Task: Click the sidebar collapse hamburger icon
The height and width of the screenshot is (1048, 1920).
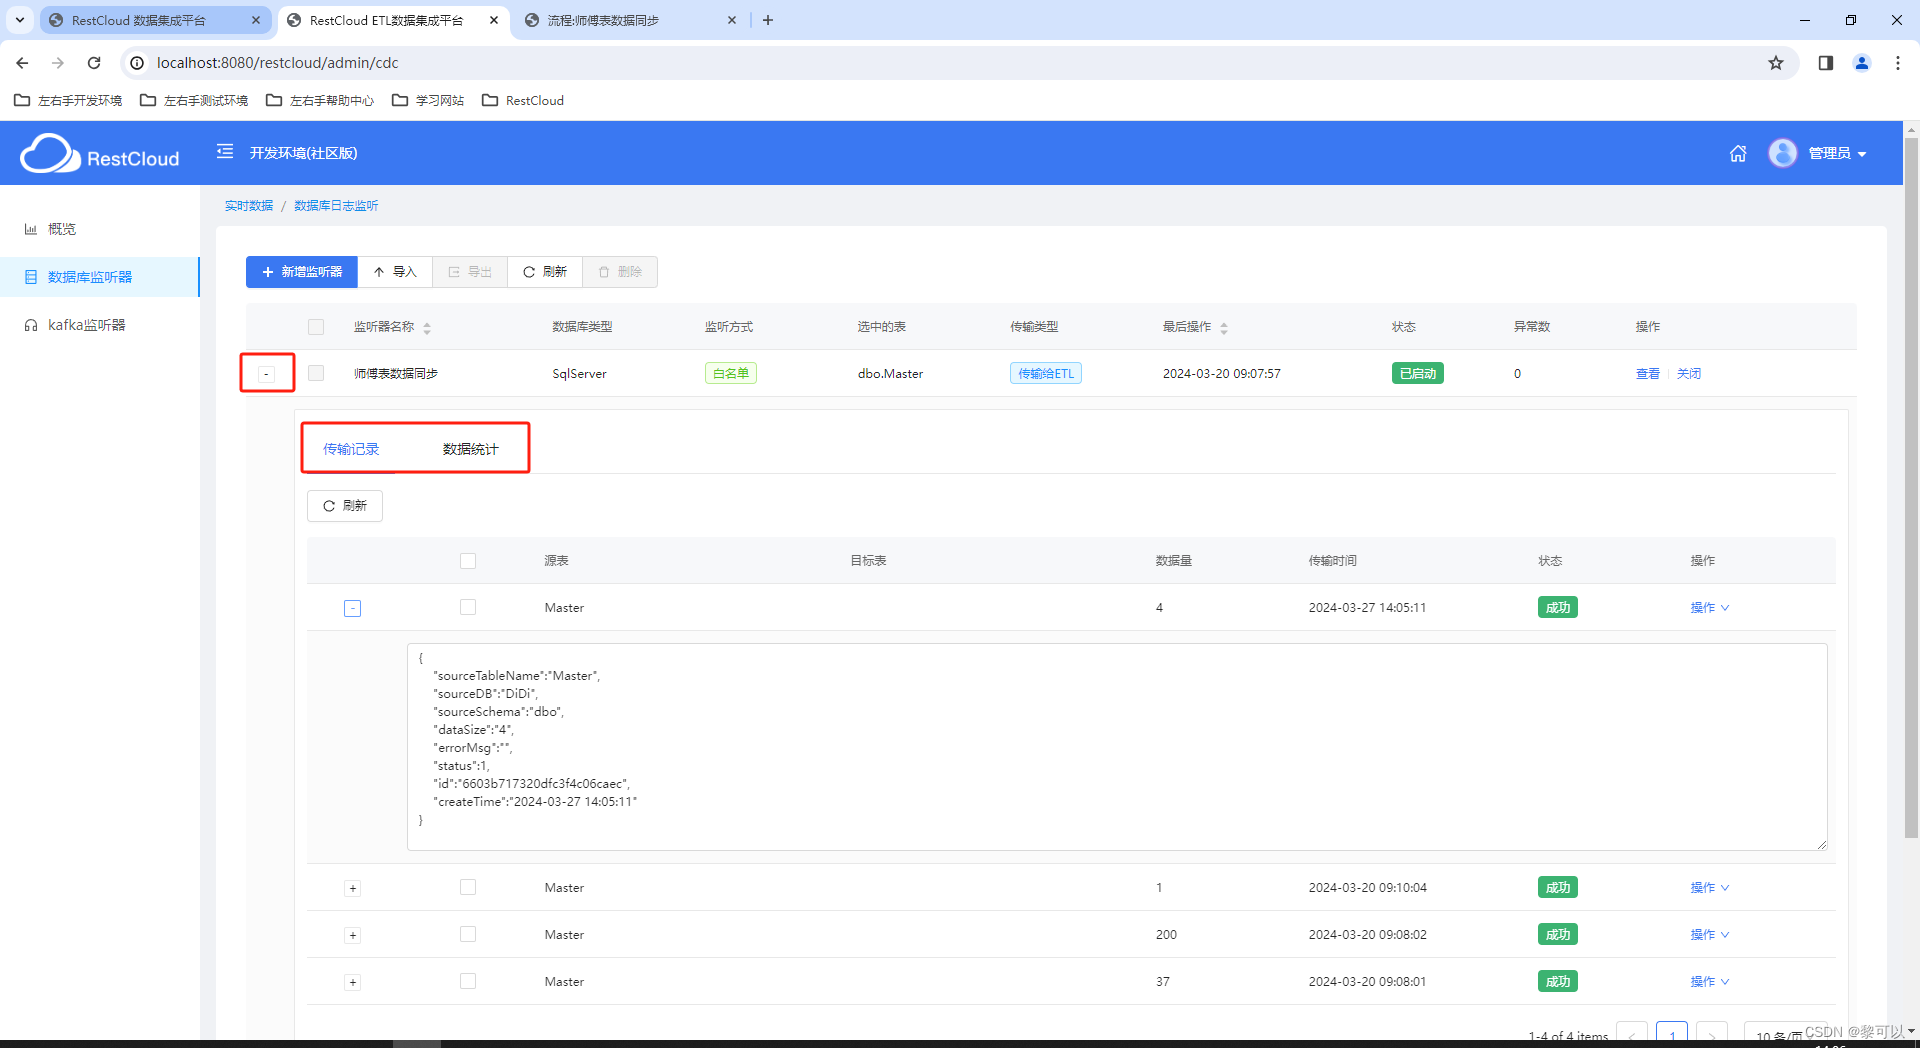Action: tap(224, 152)
